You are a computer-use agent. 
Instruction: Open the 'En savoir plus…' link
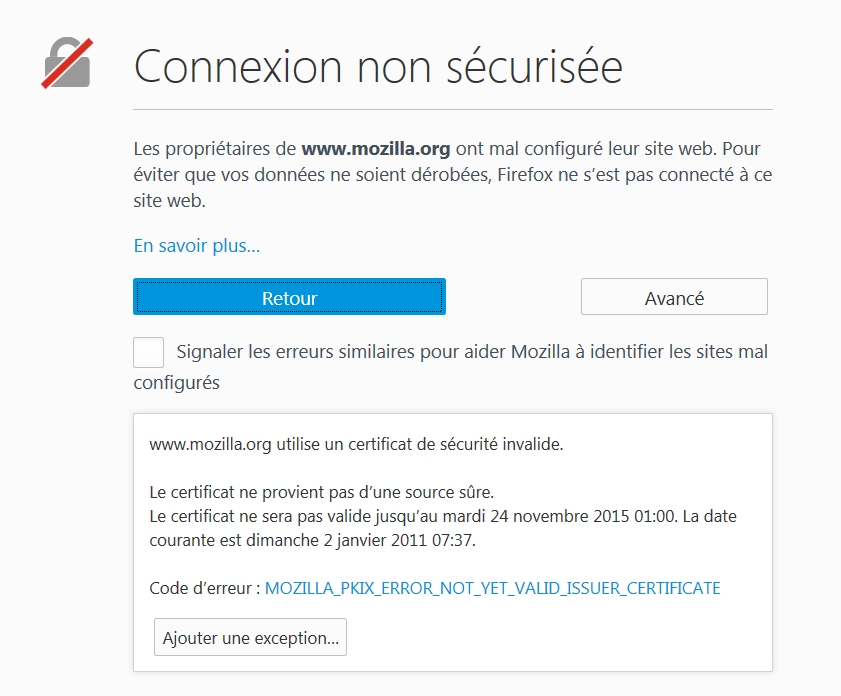(x=196, y=246)
